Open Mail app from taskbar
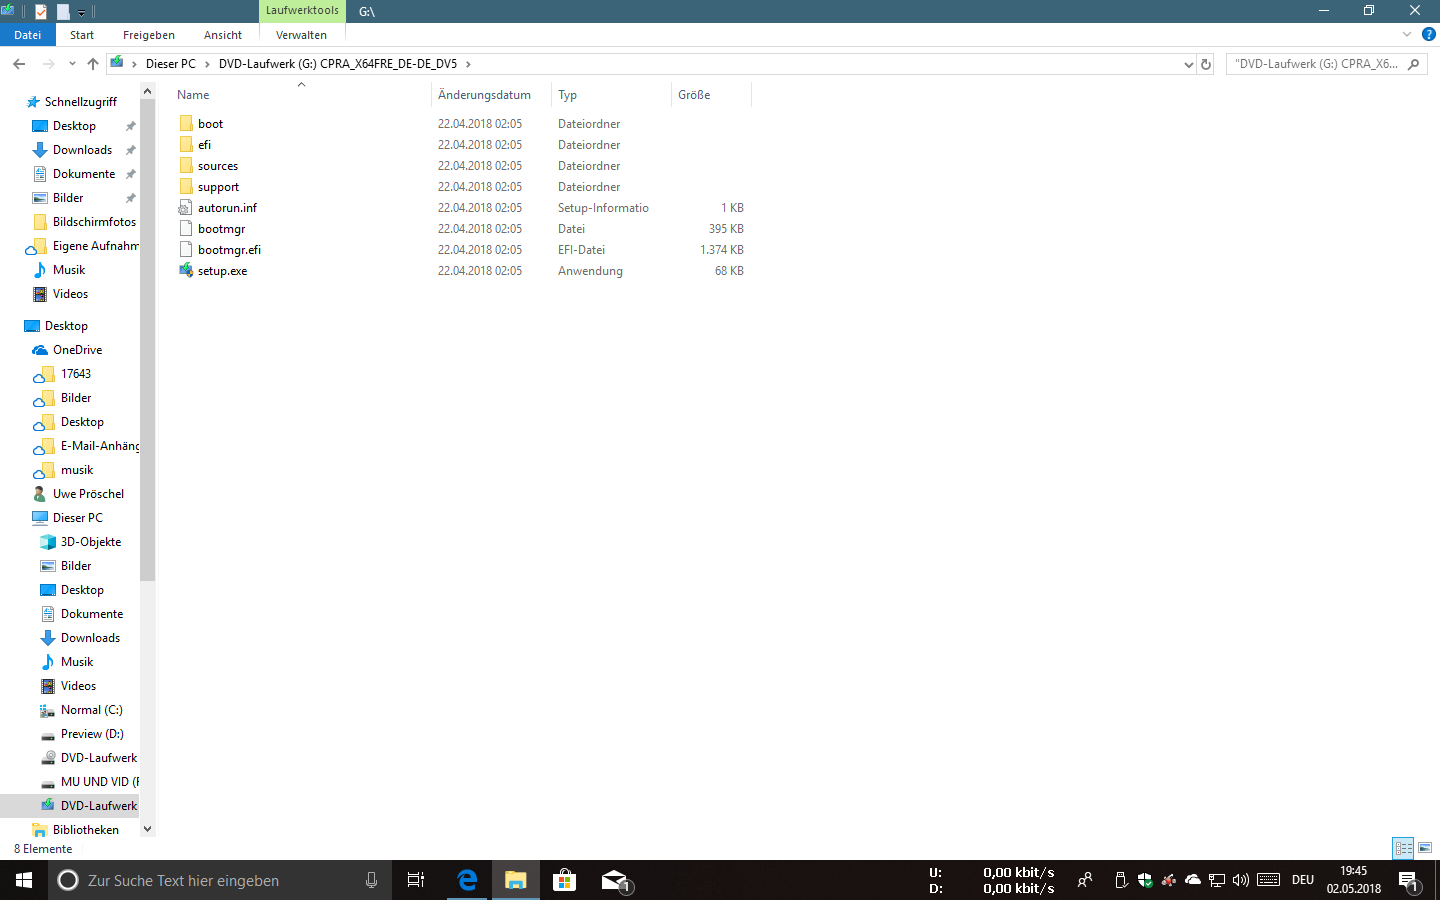1440x900 pixels. pyautogui.click(x=614, y=880)
